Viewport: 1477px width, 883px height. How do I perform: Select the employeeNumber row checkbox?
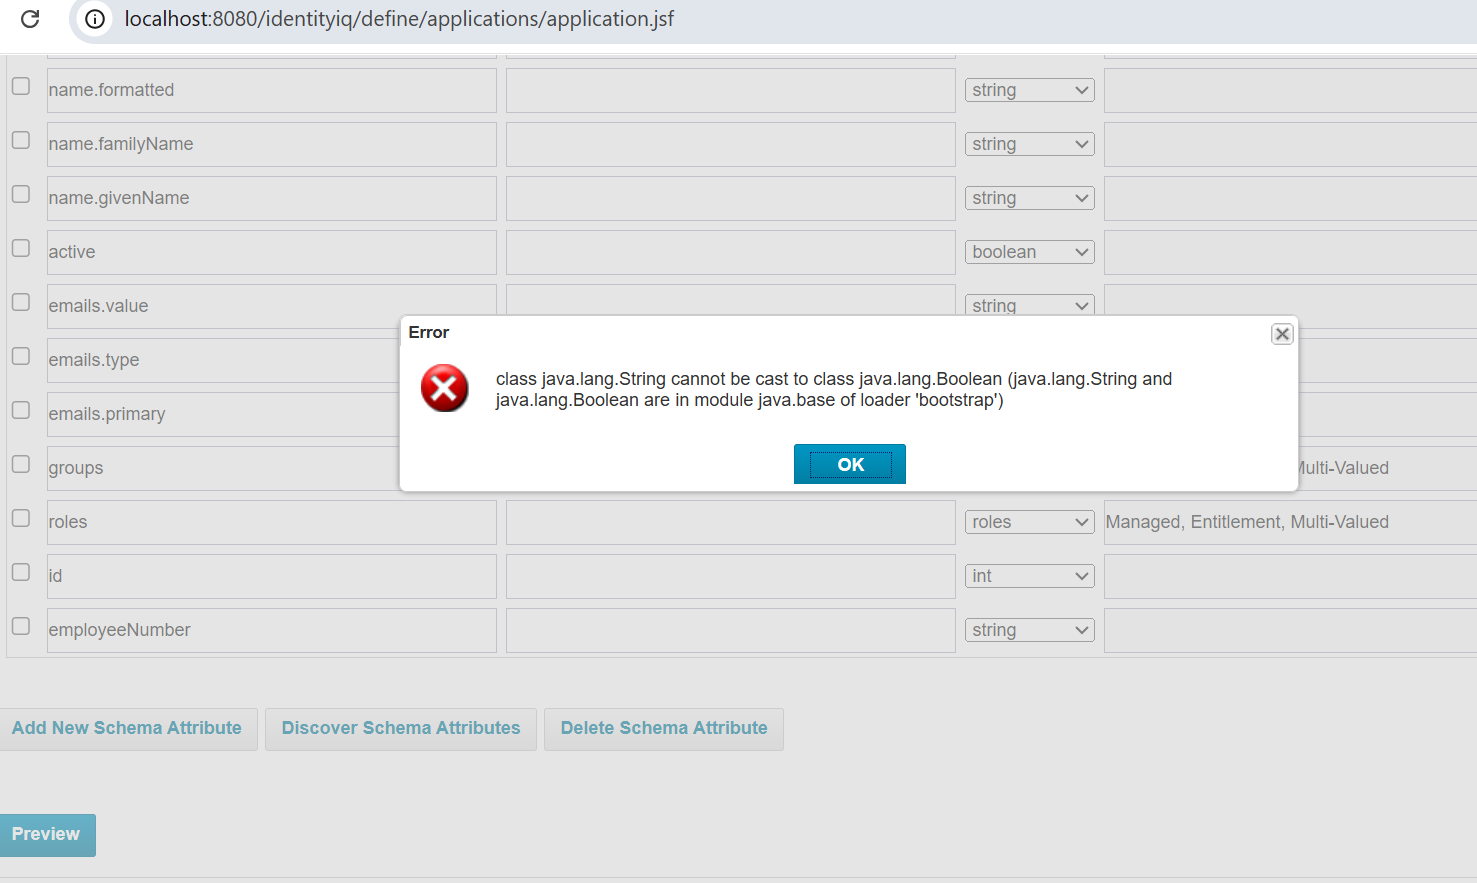click(x=21, y=627)
